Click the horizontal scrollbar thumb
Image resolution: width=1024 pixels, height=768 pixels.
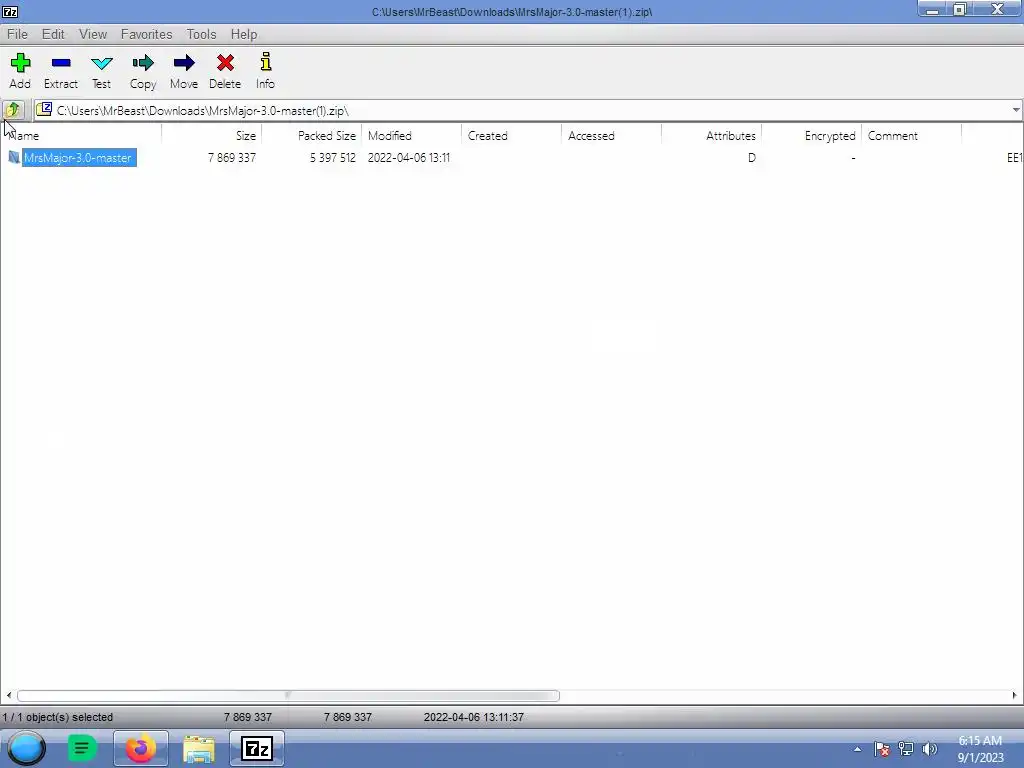[288, 695]
